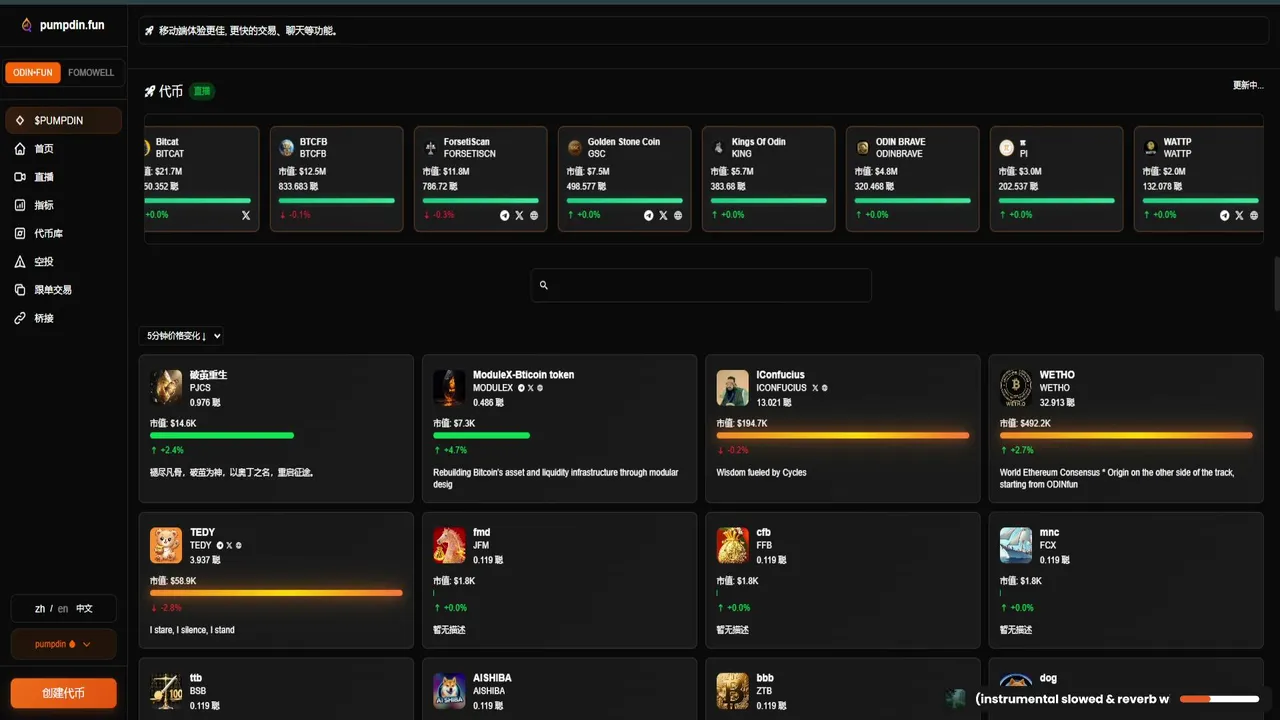
Task: Go to 首页 home page
Action: coord(64,149)
